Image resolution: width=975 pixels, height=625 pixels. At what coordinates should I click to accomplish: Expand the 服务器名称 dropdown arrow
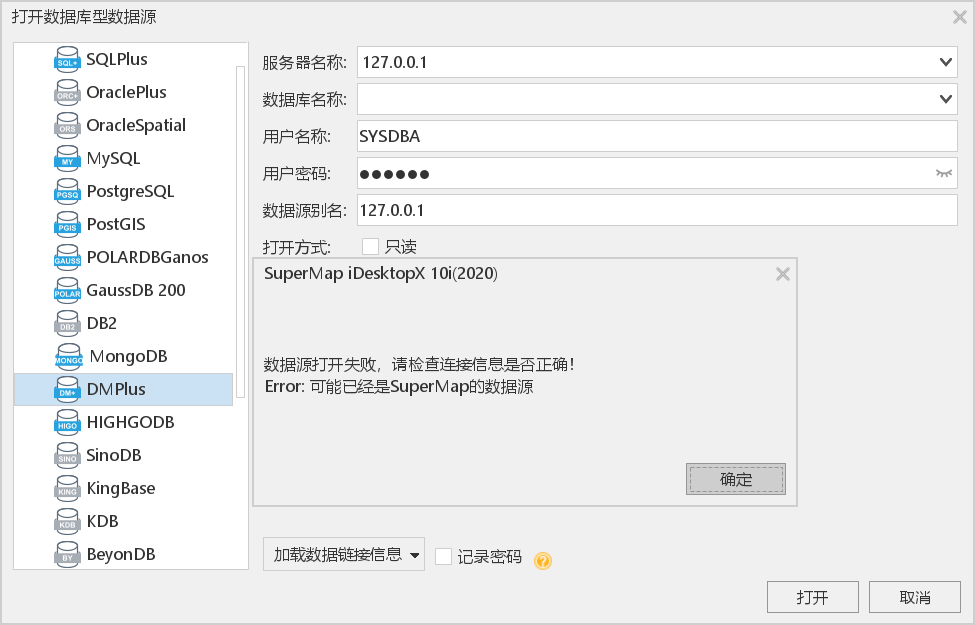click(946, 62)
